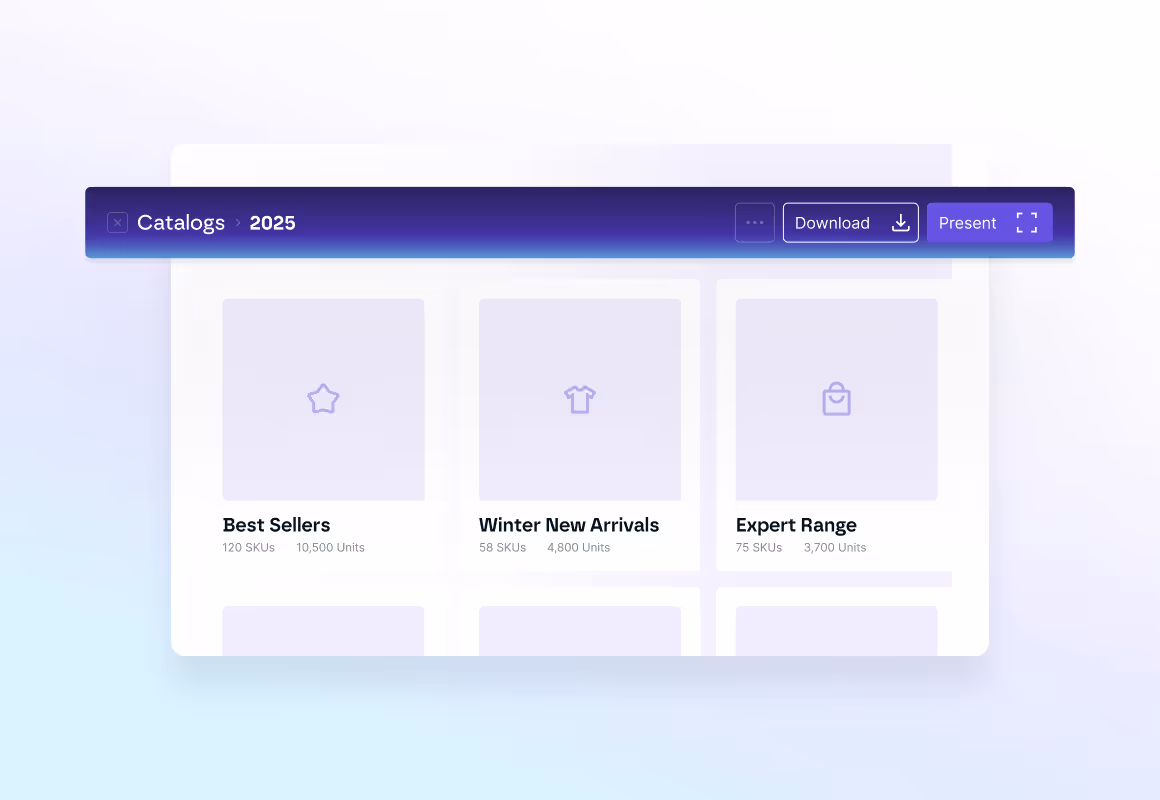Click the breadcrumb chevron separator after Catalogs
This screenshot has width=1160, height=800.
pyautogui.click(x=237, y=223)
